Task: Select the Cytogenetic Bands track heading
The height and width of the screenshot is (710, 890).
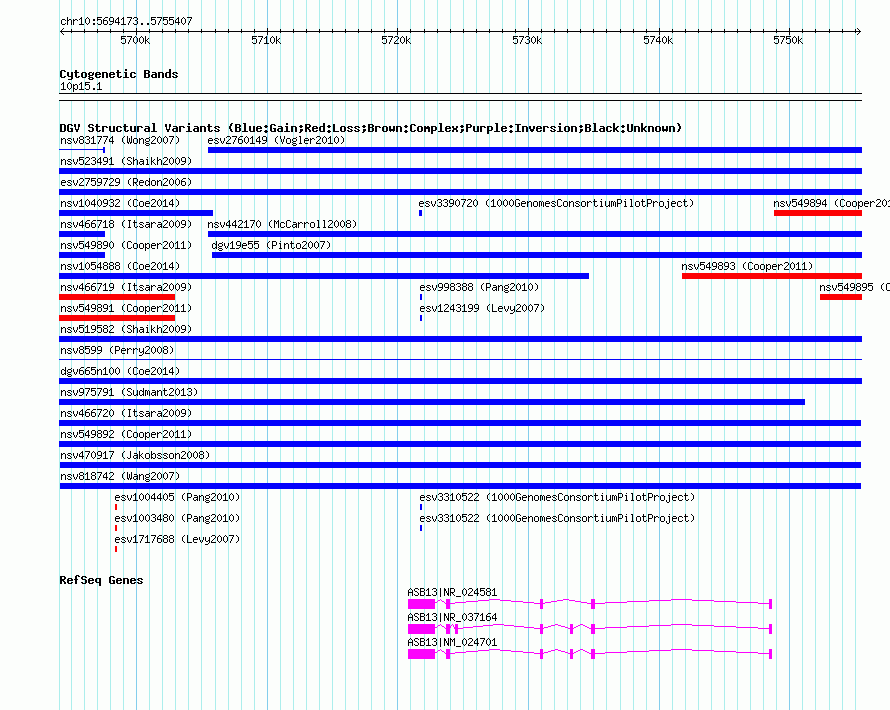Action: [118, 74]
